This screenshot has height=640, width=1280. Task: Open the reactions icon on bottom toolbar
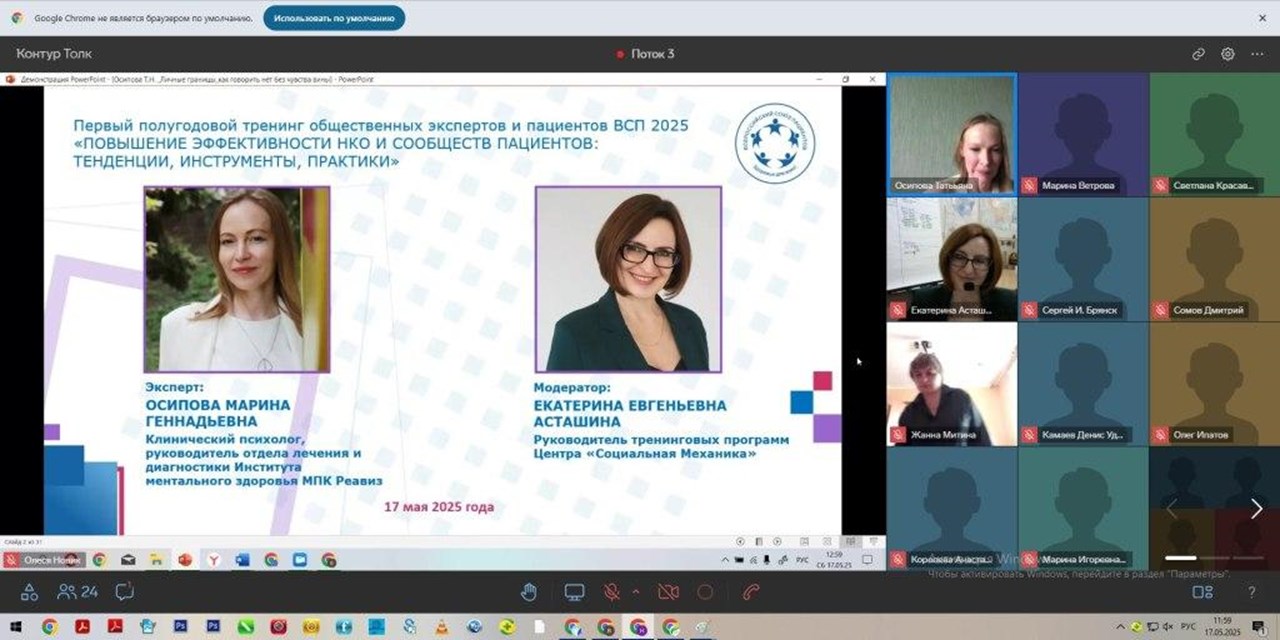pyautogui.click(x=28, y=591)
